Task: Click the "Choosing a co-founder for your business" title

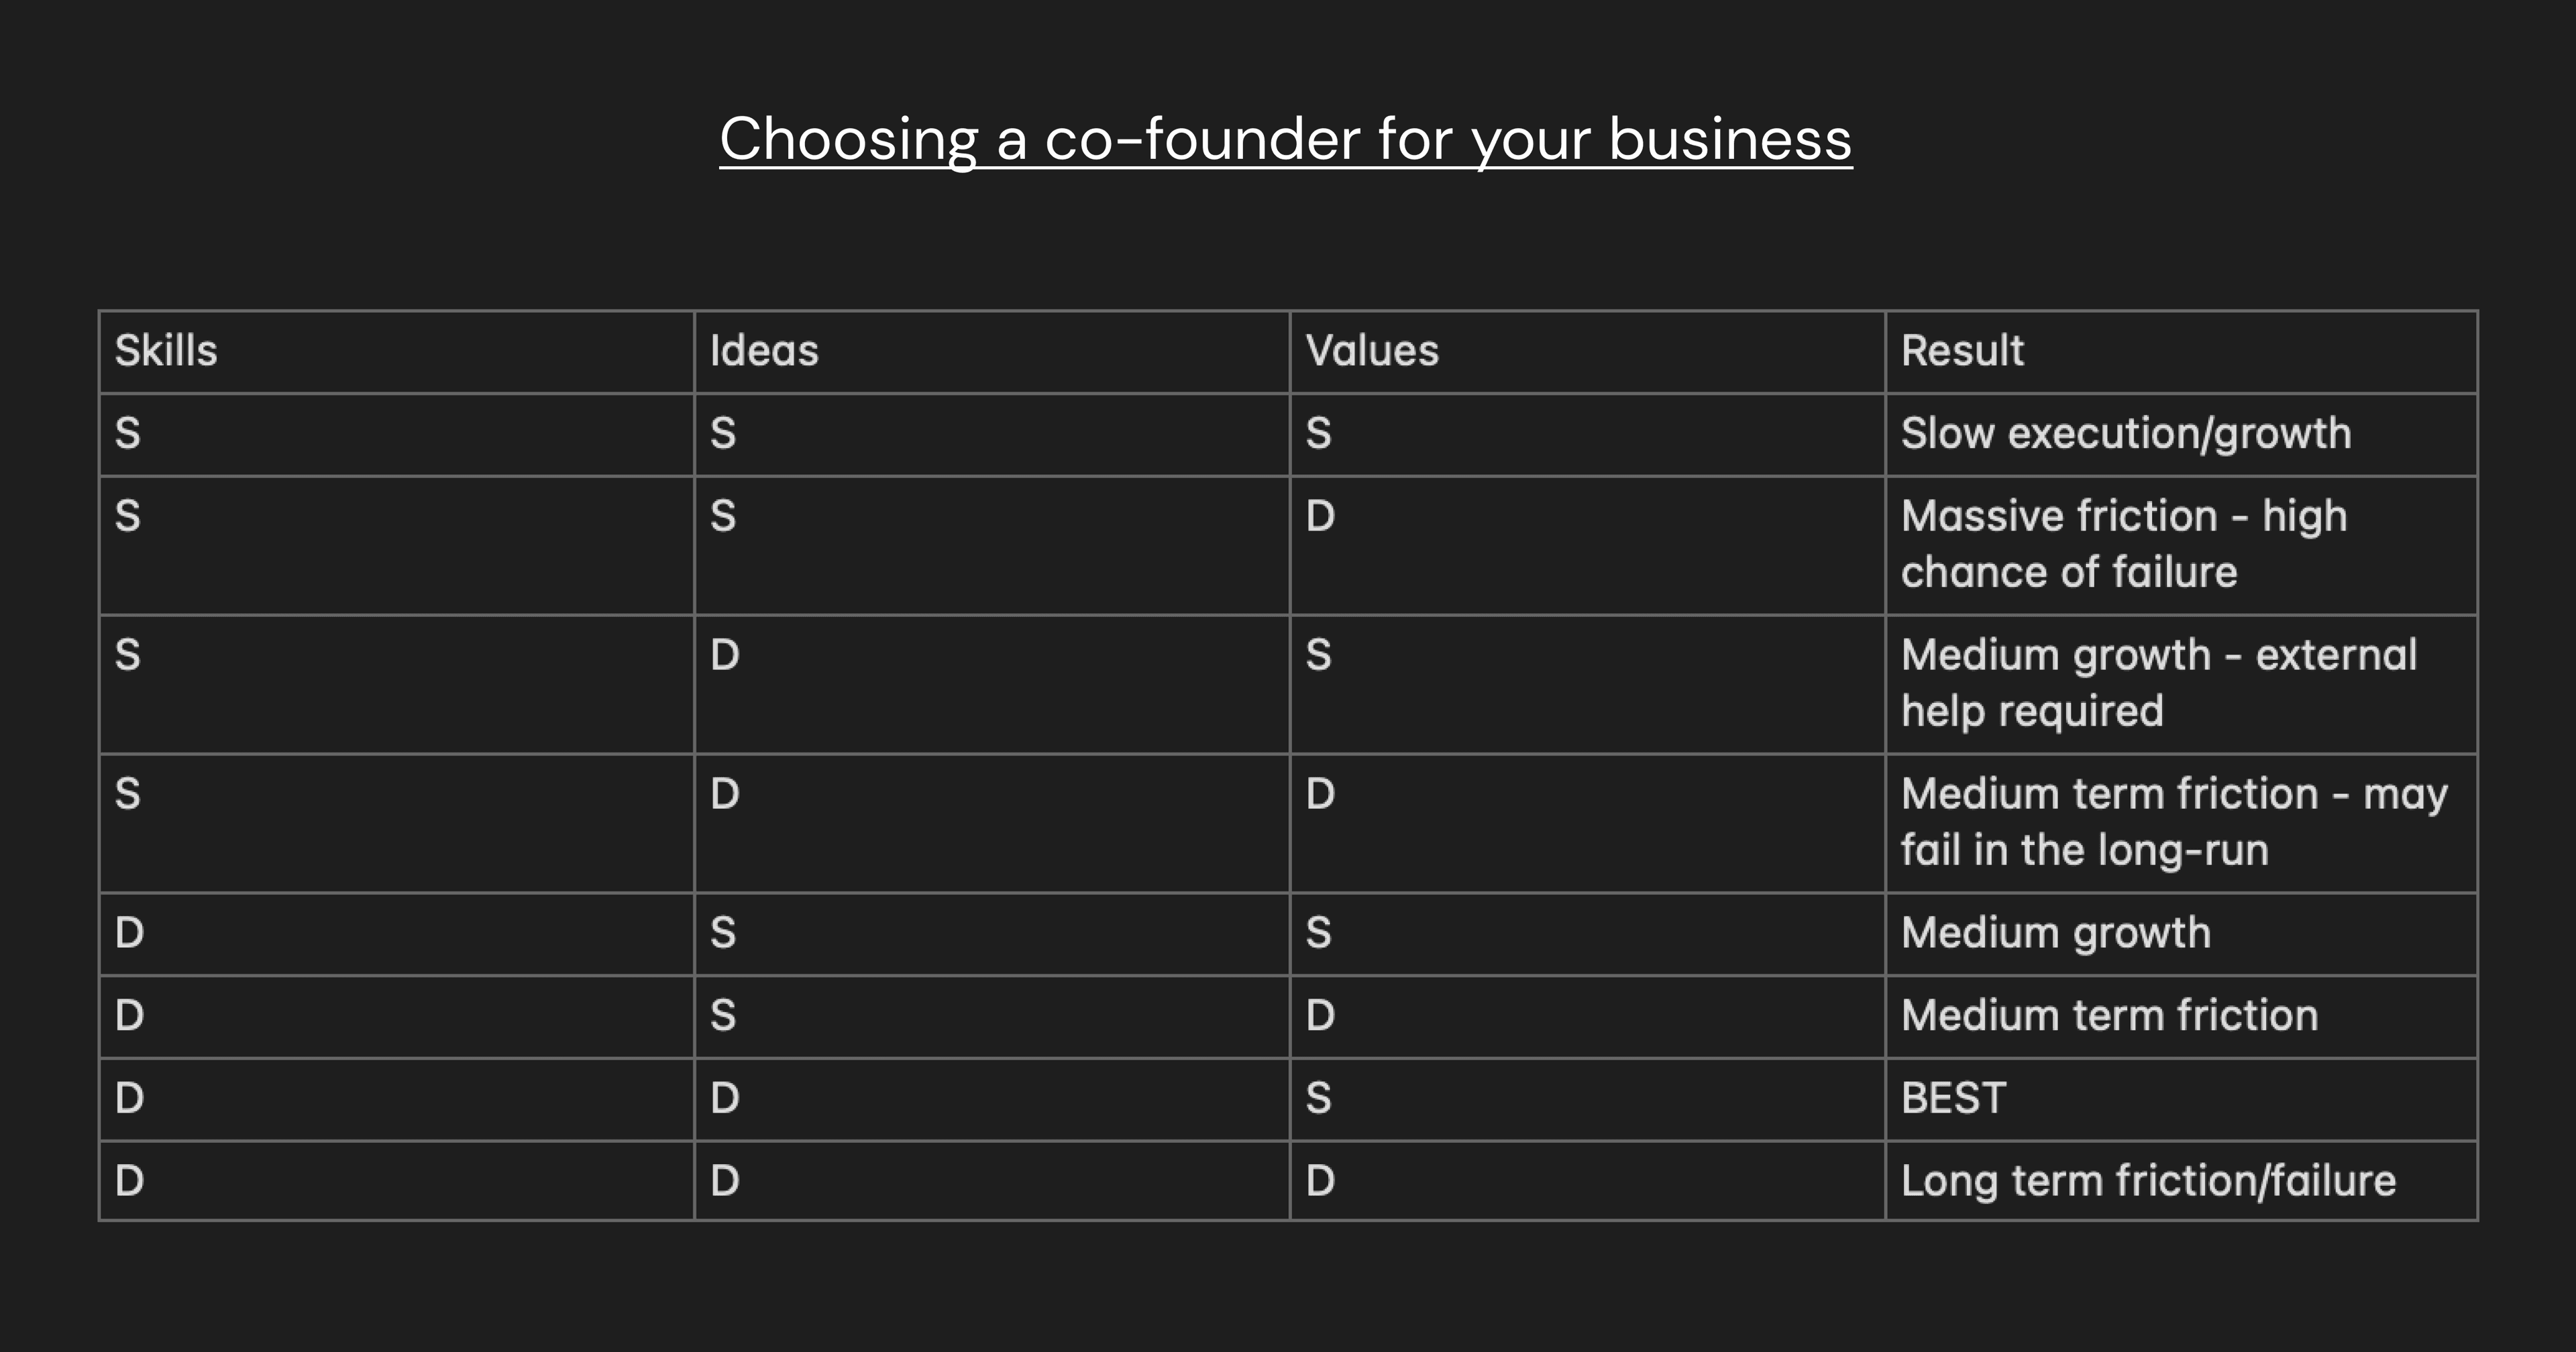Action: click(1285, 139)
